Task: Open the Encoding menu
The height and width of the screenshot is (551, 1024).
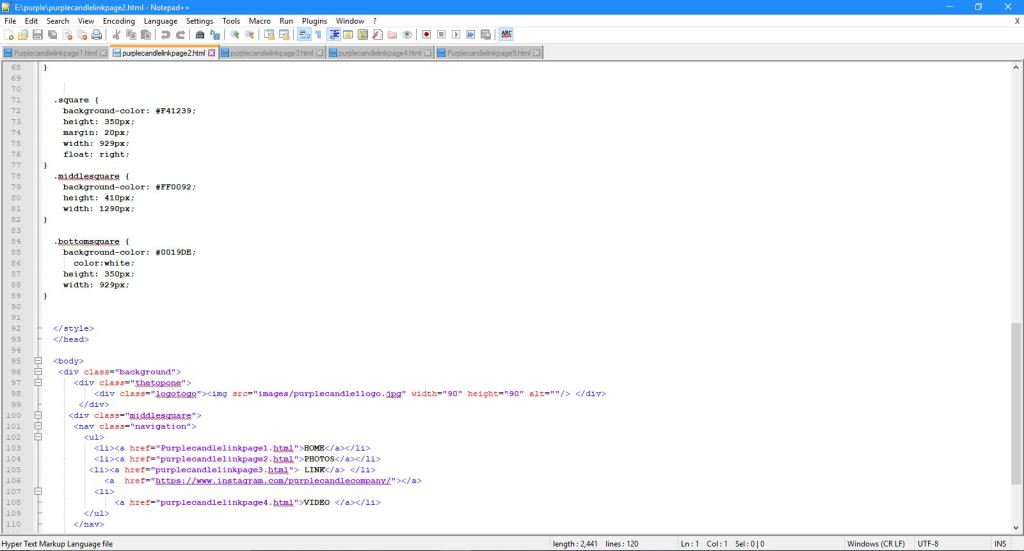Action: pyautogui.click(x=118, y=20)
